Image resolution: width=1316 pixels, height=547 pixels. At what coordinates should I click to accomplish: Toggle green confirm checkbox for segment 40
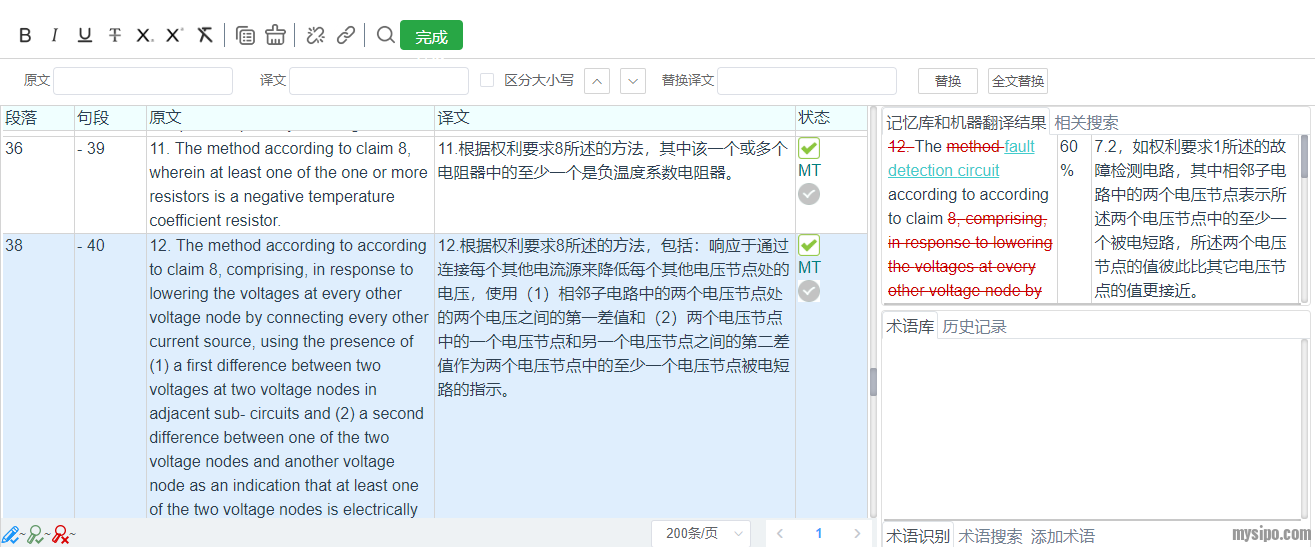[x=809, y=245]
